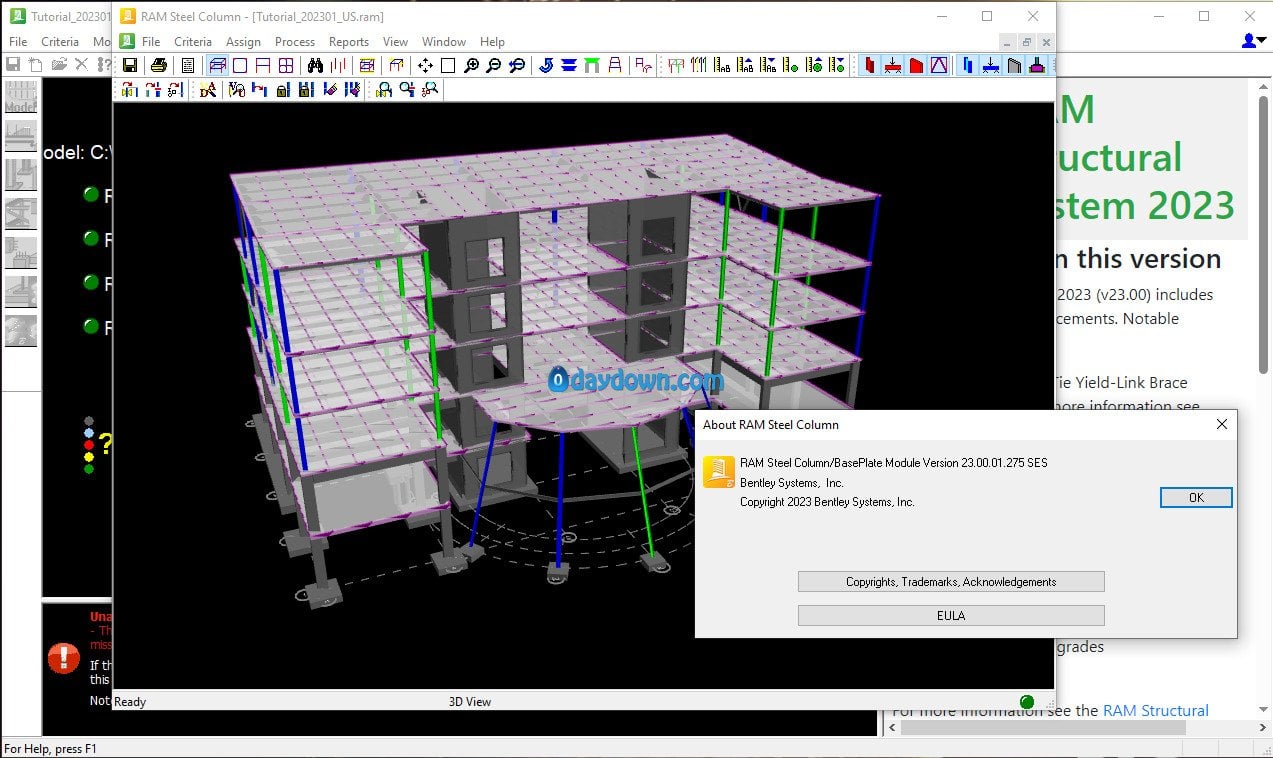Open the report document icon beside the printer
The image size is (1273, 758).
click(x=188, y=65)
